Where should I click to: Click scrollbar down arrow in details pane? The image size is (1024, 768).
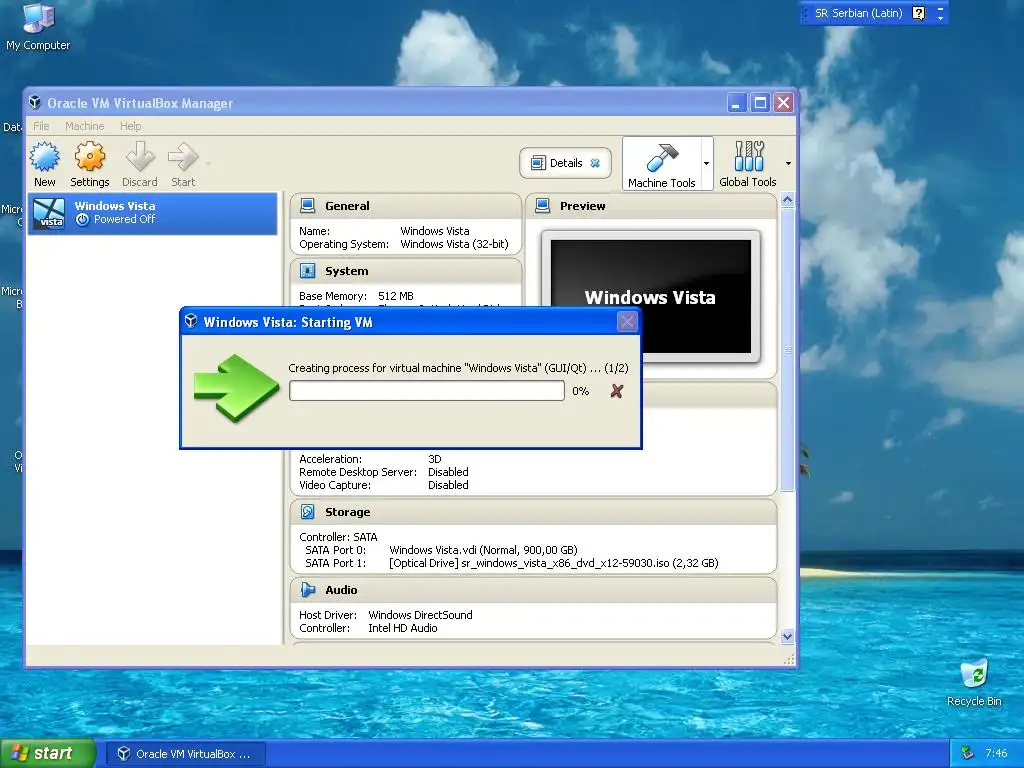(788, 636)
